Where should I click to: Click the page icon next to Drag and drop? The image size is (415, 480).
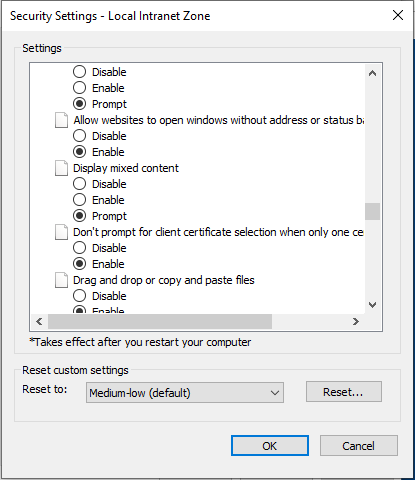62,280
